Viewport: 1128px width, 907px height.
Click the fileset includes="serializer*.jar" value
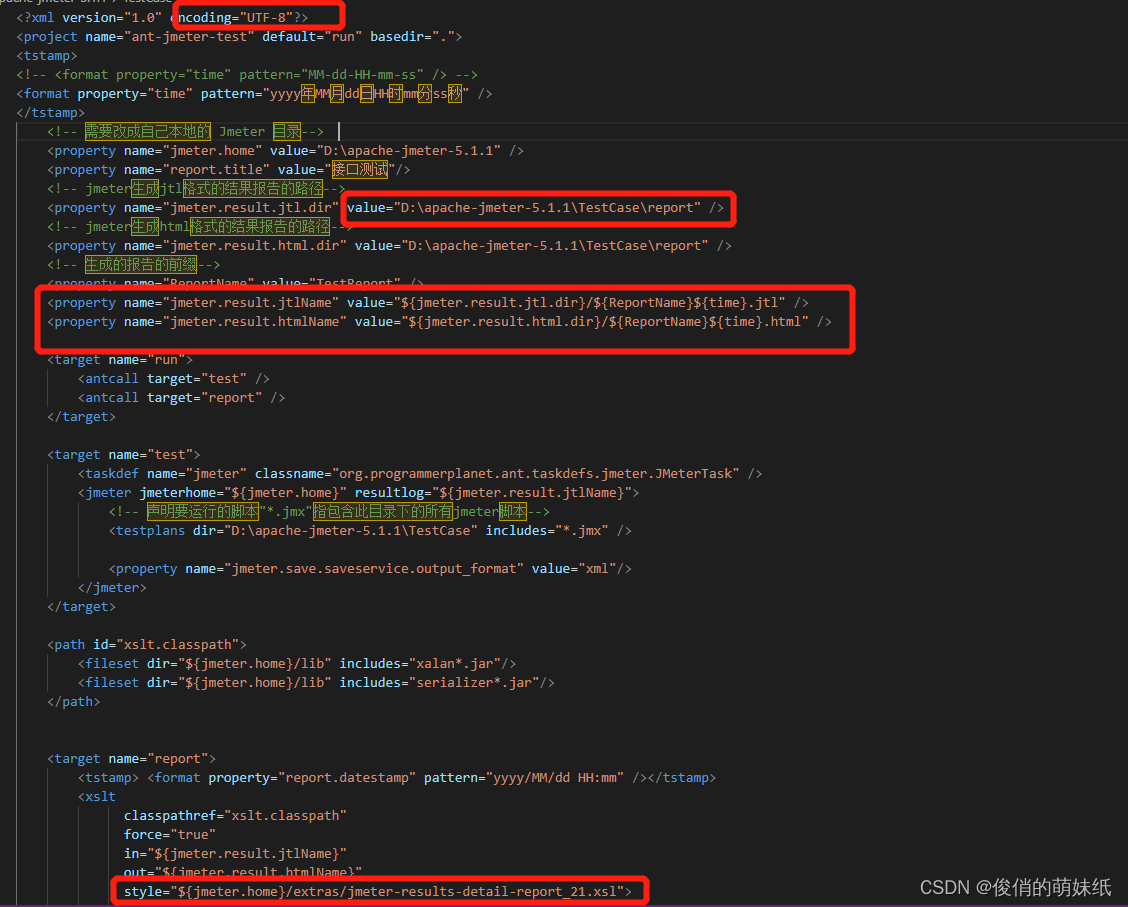pos(474,683)
